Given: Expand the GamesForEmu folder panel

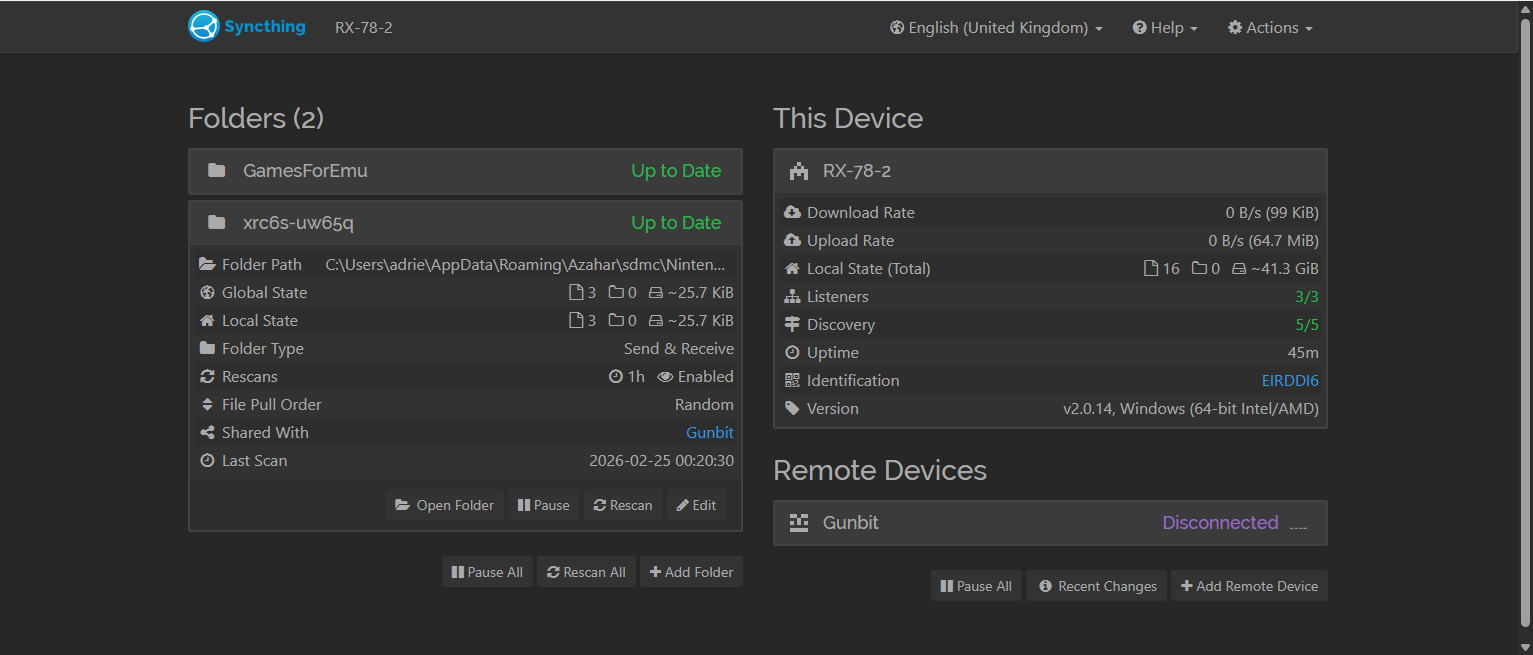Looking at the screenshot, I should (x=465, y=171).
